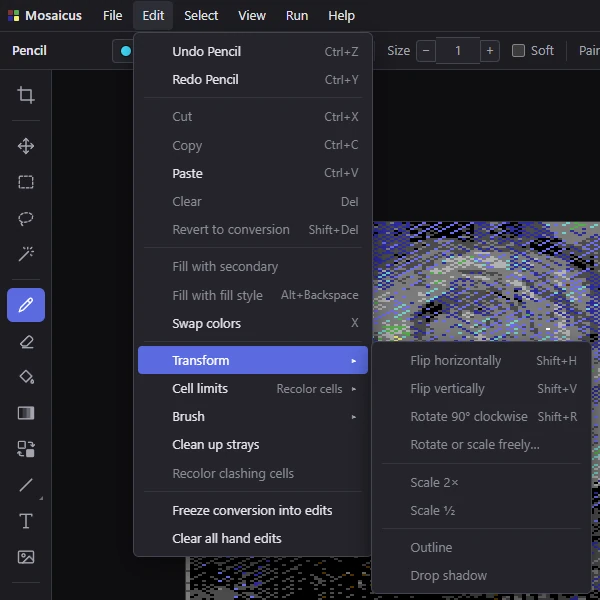Viewport: 600px width, 600px height.
Task: Decrease pencil size with minus button
Action: 426,51
